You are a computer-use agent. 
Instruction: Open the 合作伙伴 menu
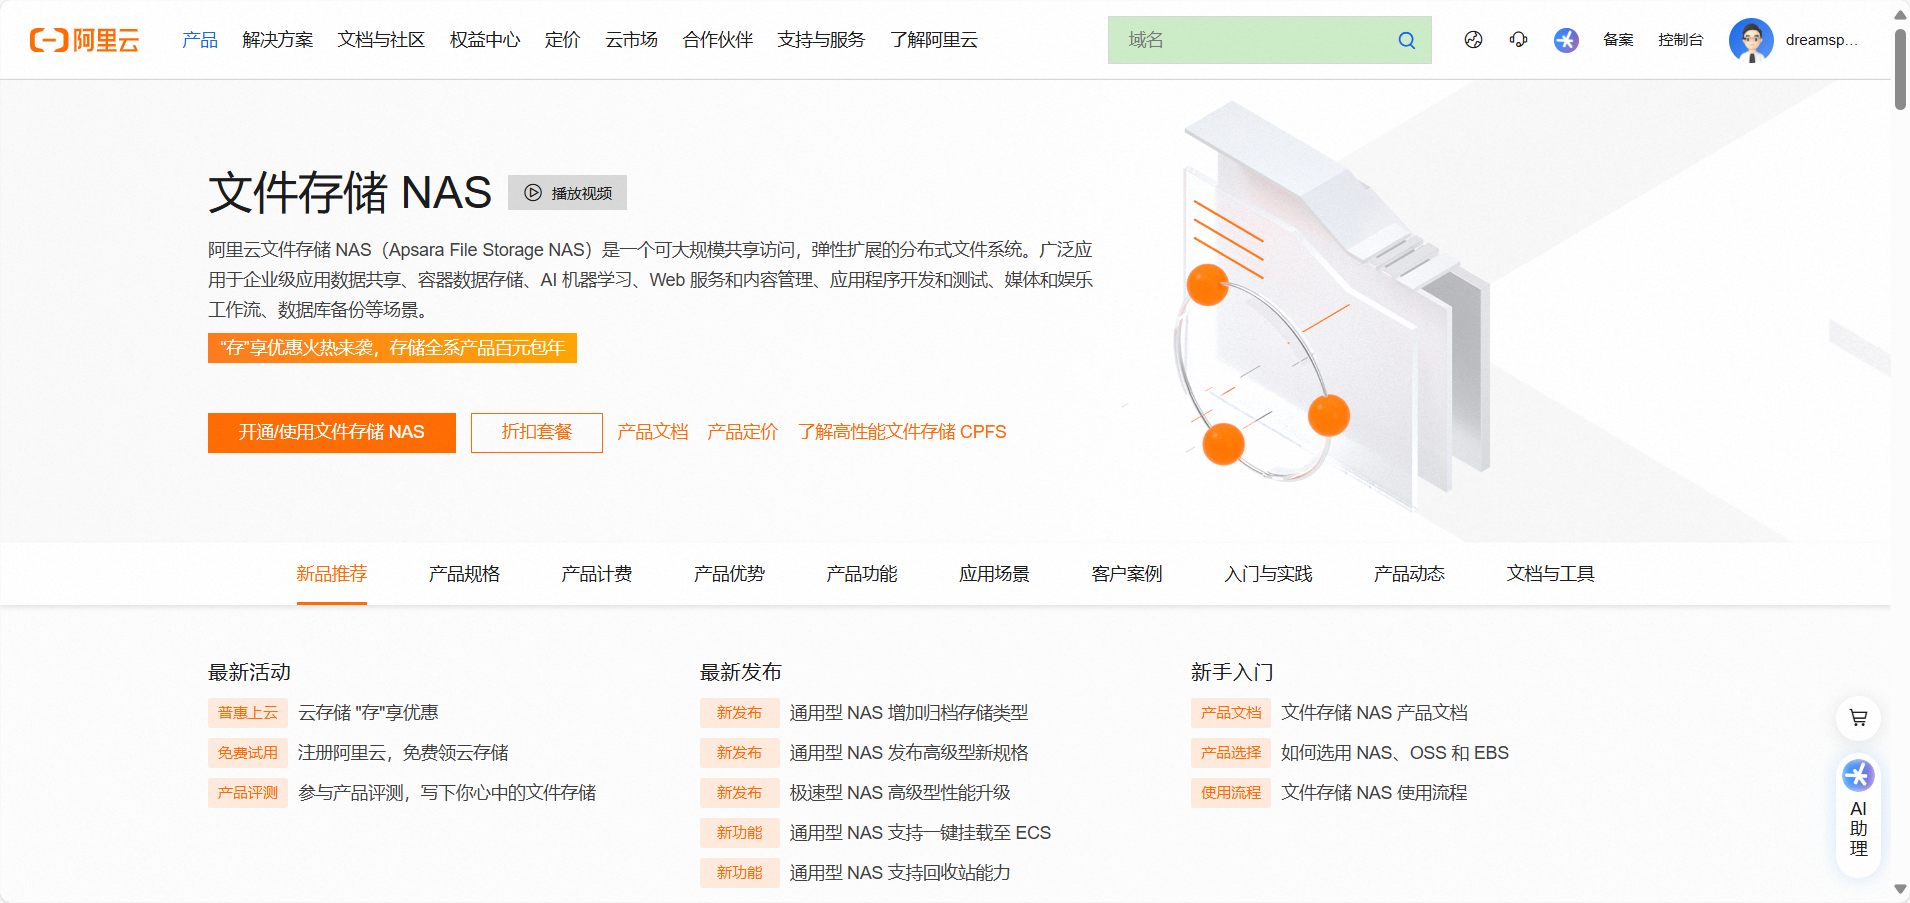pyautogui.click(x=718, y=40)
